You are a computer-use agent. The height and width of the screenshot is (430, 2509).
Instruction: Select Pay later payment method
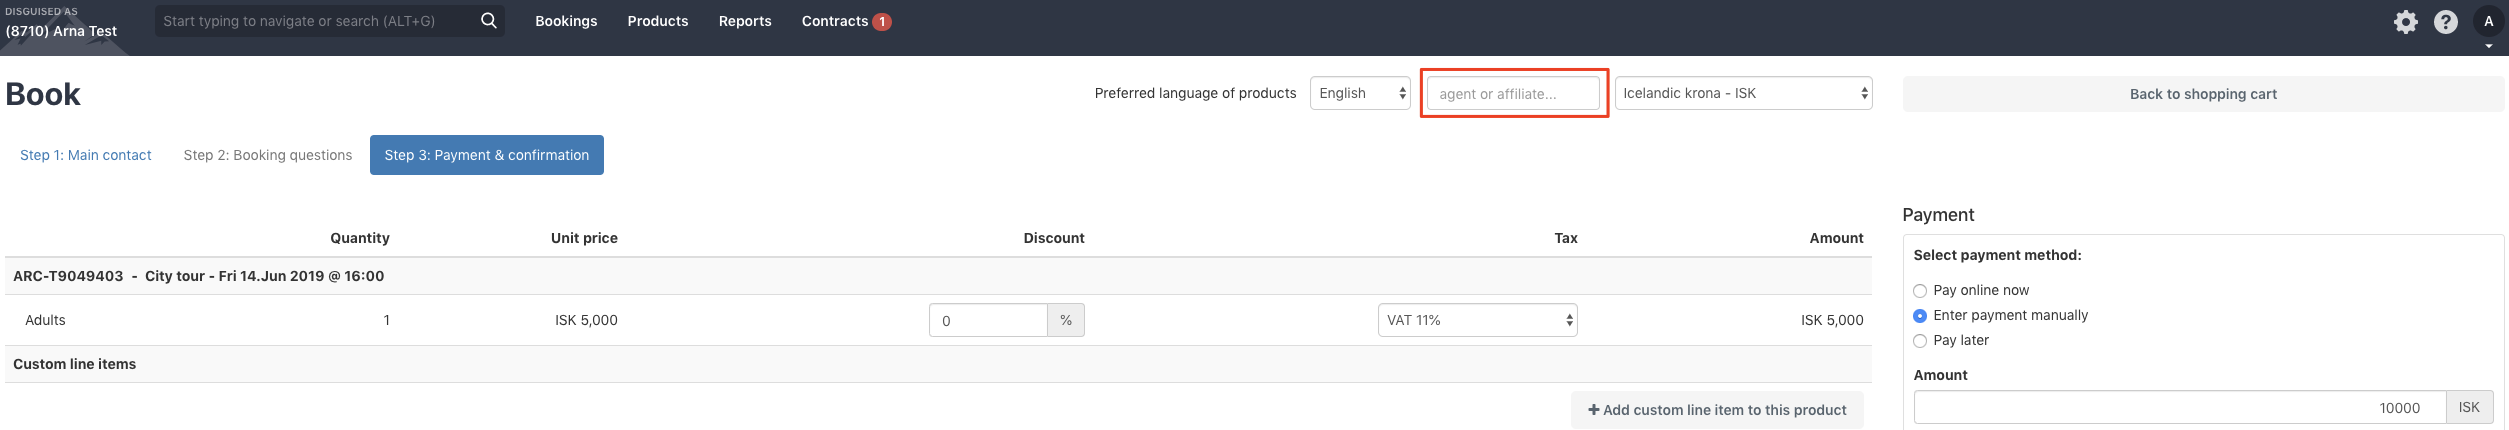coord(1919,341)
